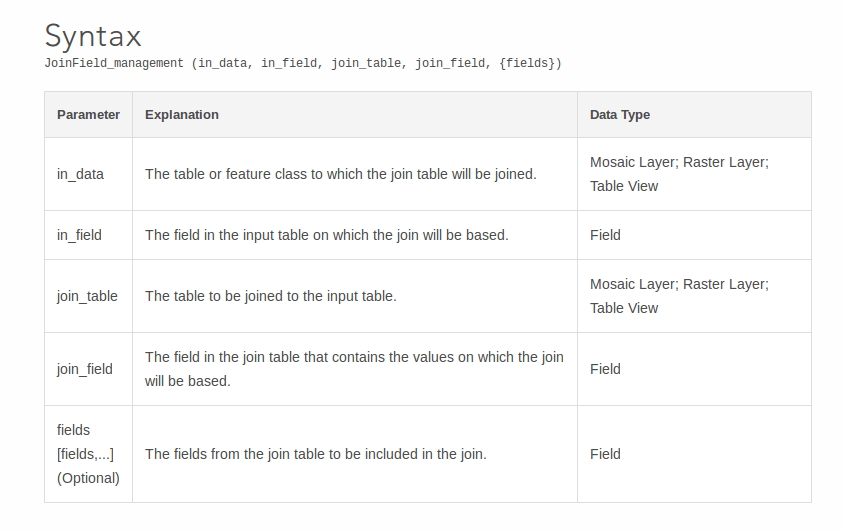Click the in_field Field data type
Viewport: 843px width, 531px height.
(x=605, y=235)
